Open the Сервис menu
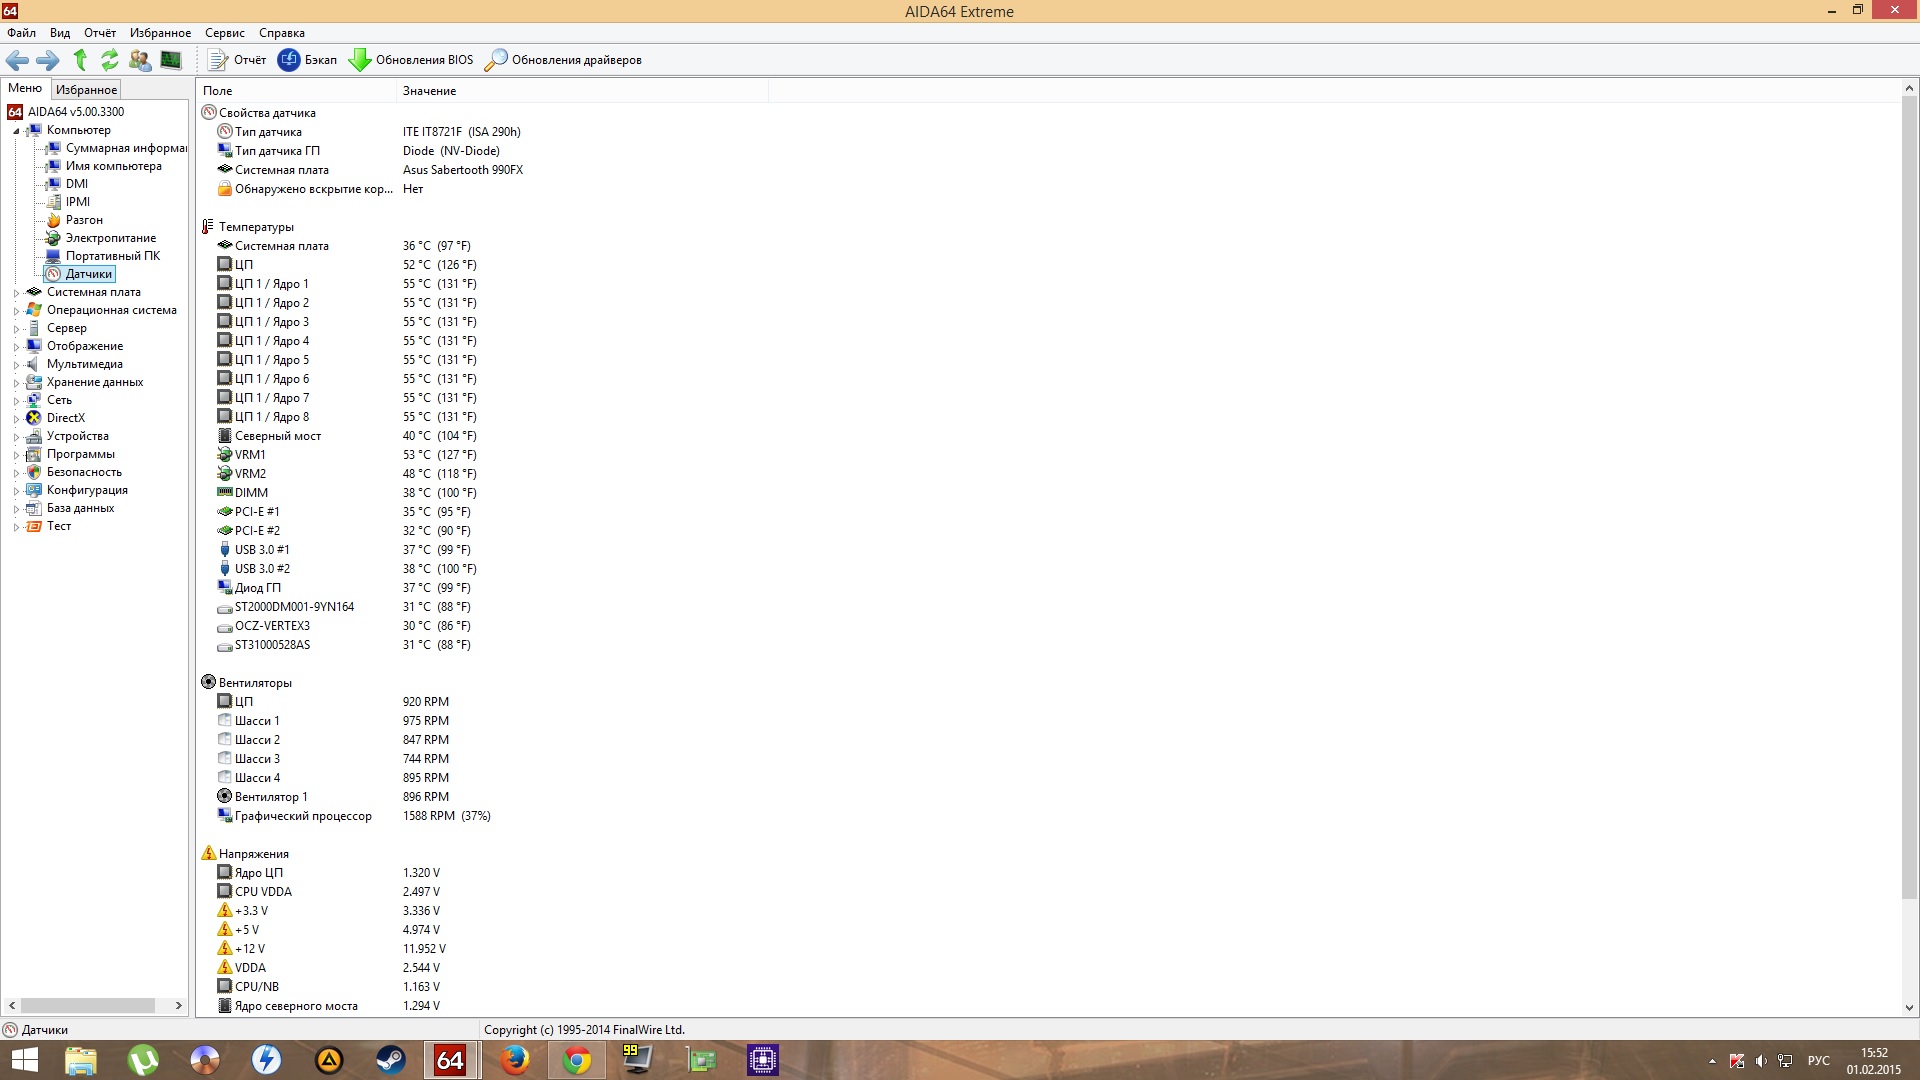Screen dimensions: 1920x1080 (x=224, y=33)
